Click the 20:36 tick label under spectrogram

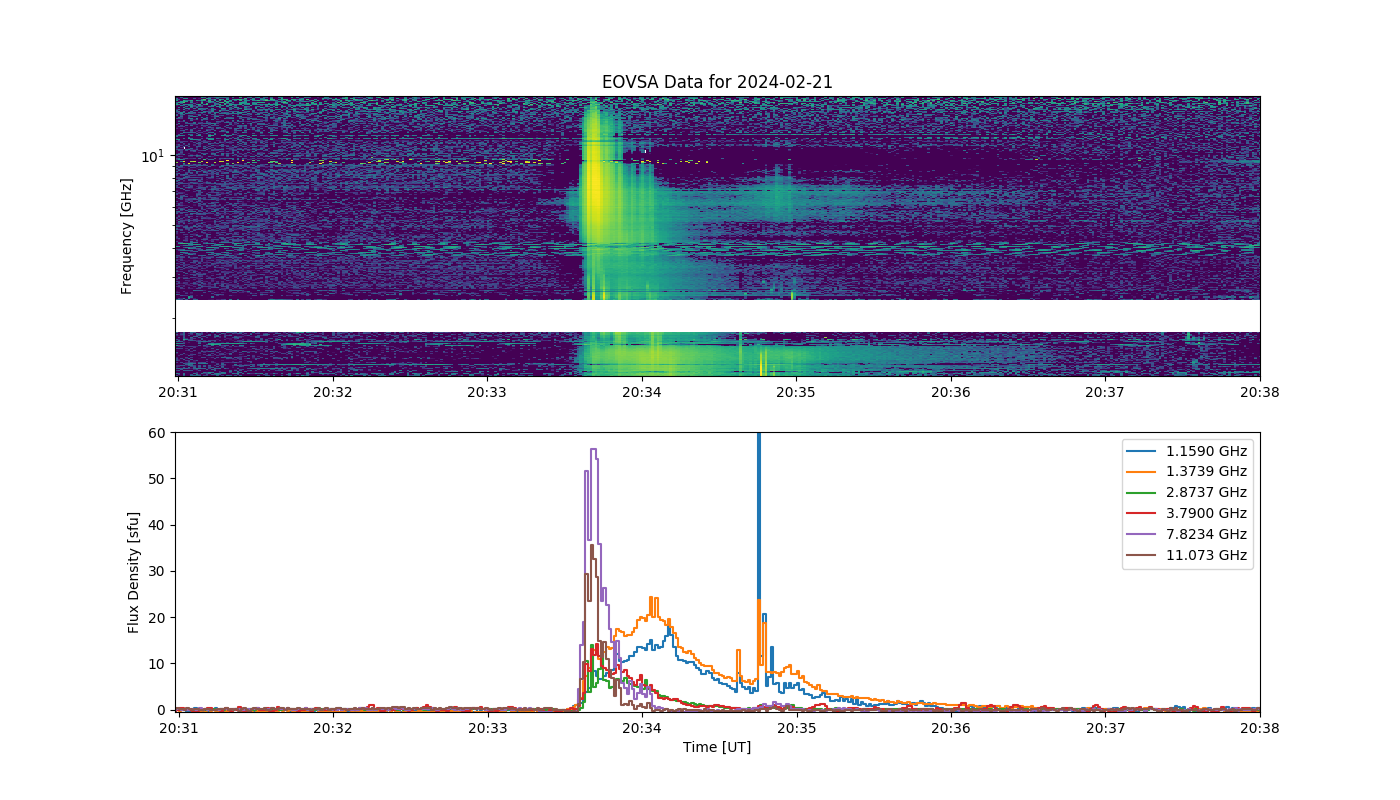pyautogui.click(x=950, y=394)
